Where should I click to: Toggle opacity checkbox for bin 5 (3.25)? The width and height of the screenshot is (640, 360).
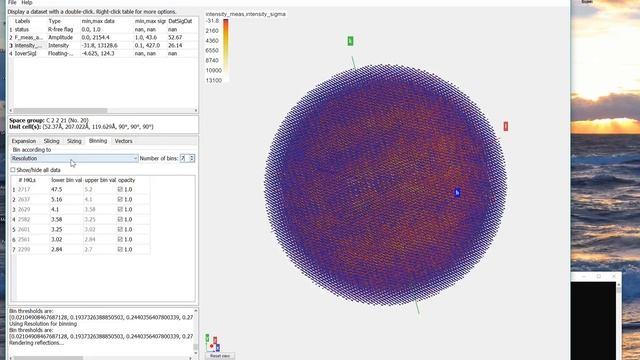point(120,229)
